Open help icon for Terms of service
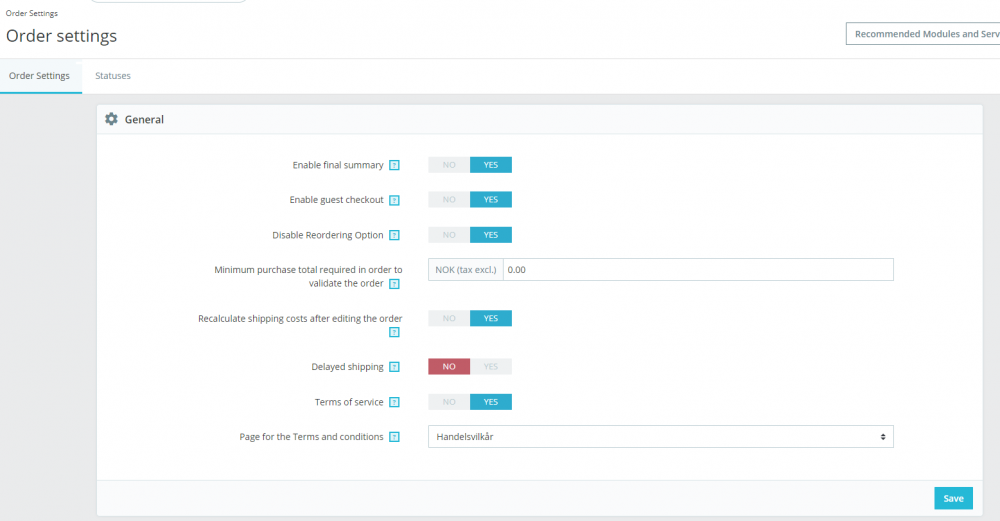This screenshot has height=521, width=1000. click(x=394, y=402)
